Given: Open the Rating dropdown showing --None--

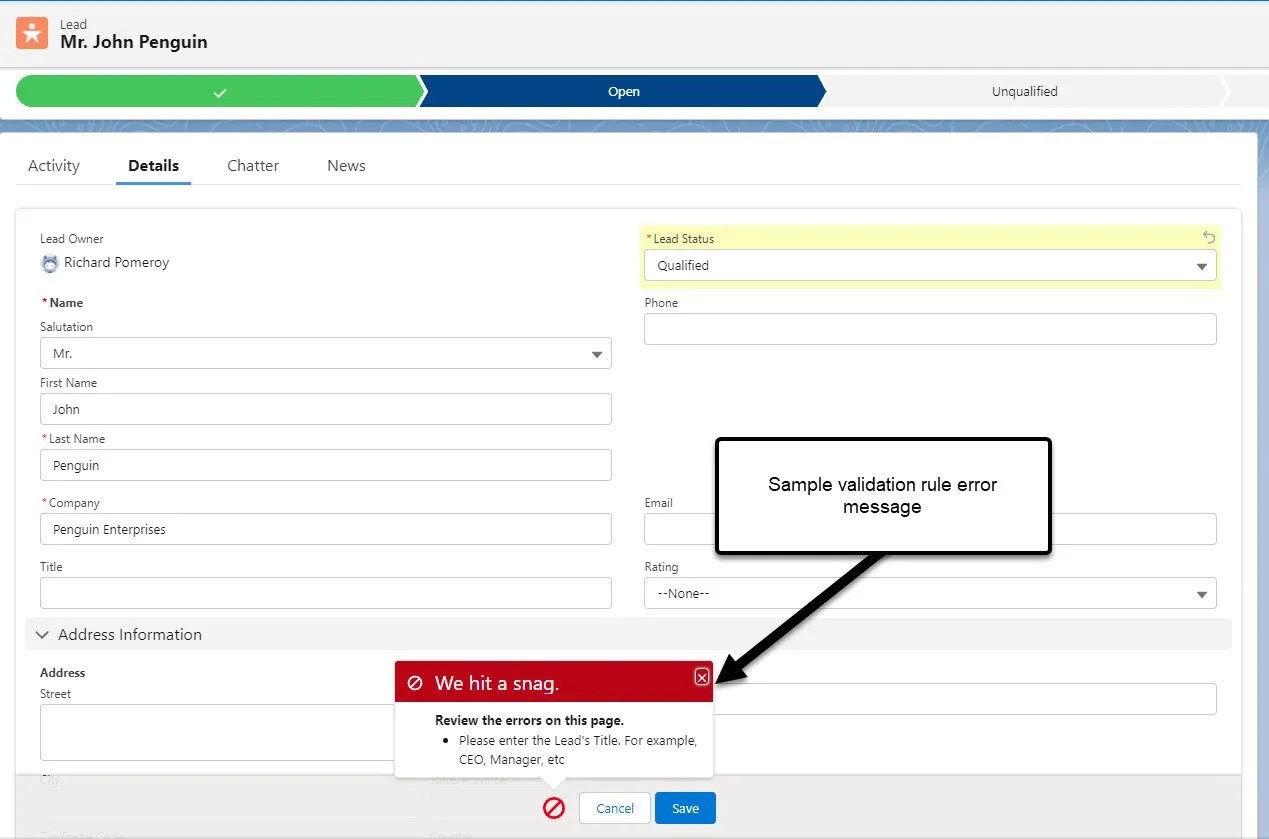Looking at the screenshot, I should [1202, 593].
